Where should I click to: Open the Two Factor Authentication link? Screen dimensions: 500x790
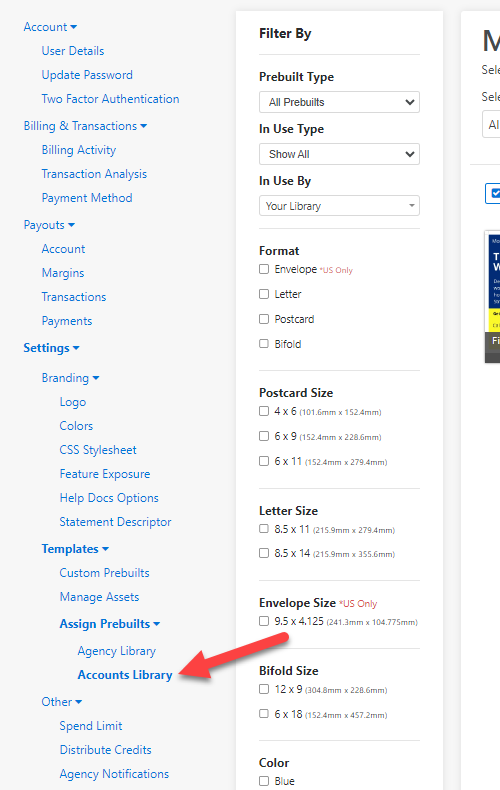(x=110, y=99)
